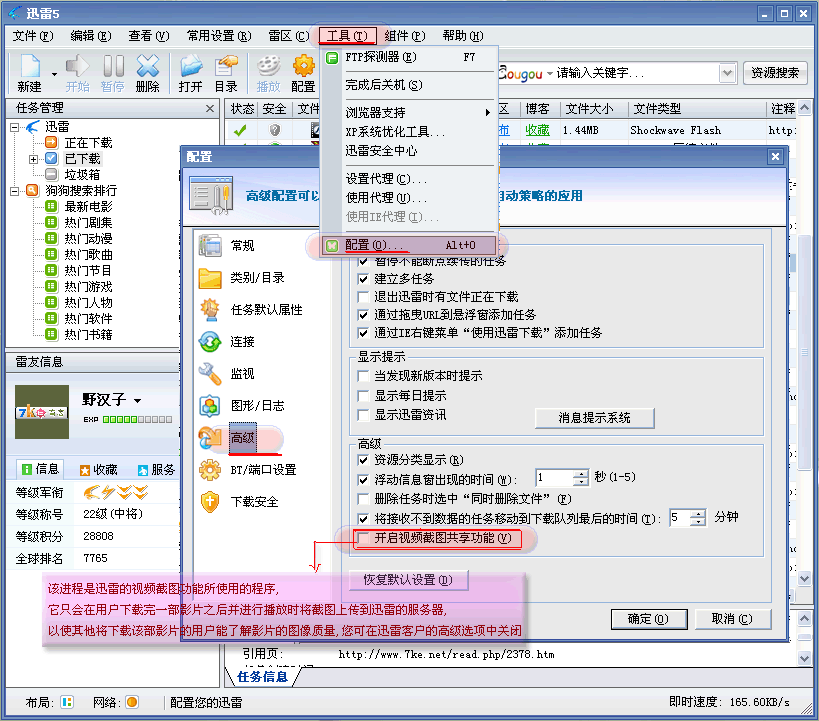Select 类别/目录 folder category
Image resolution: width=819 pixels, height=721 pixels.
click(241, 277)
